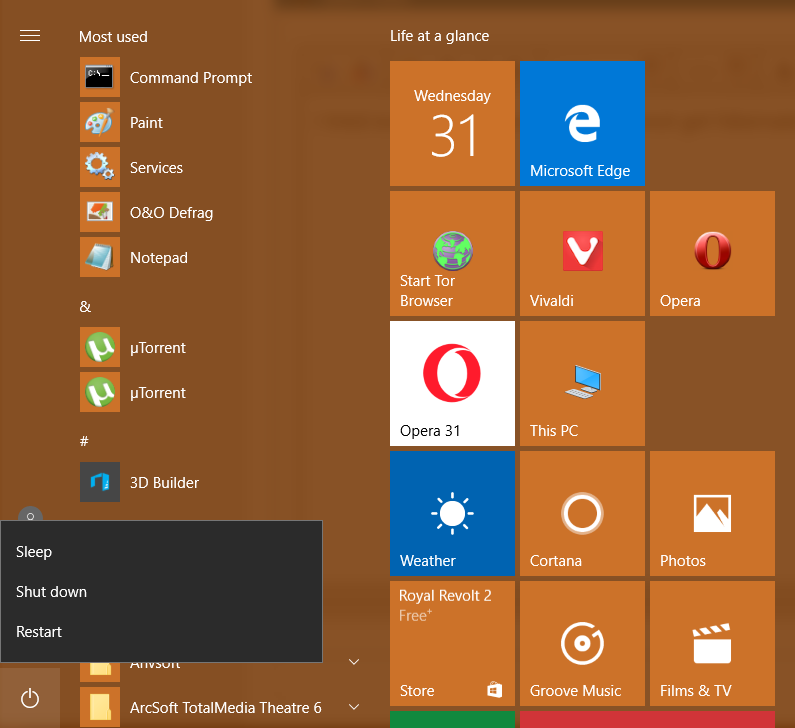
Task: Open the This PC tile
Action: pyautogui.click(x=582, y=383)
